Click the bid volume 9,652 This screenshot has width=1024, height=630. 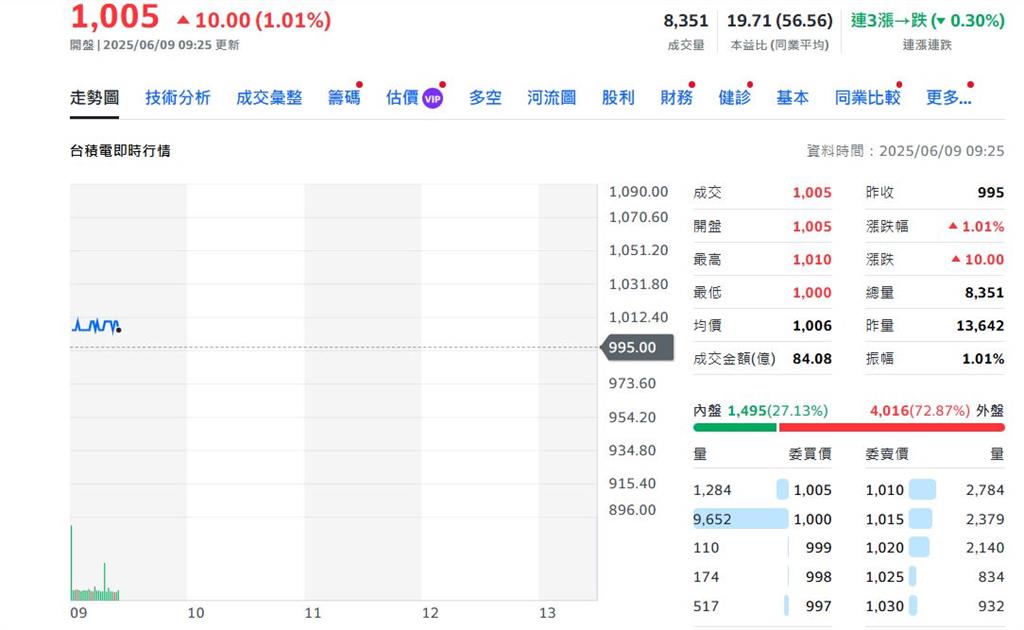pyautogui.click(x=712, y=520)
